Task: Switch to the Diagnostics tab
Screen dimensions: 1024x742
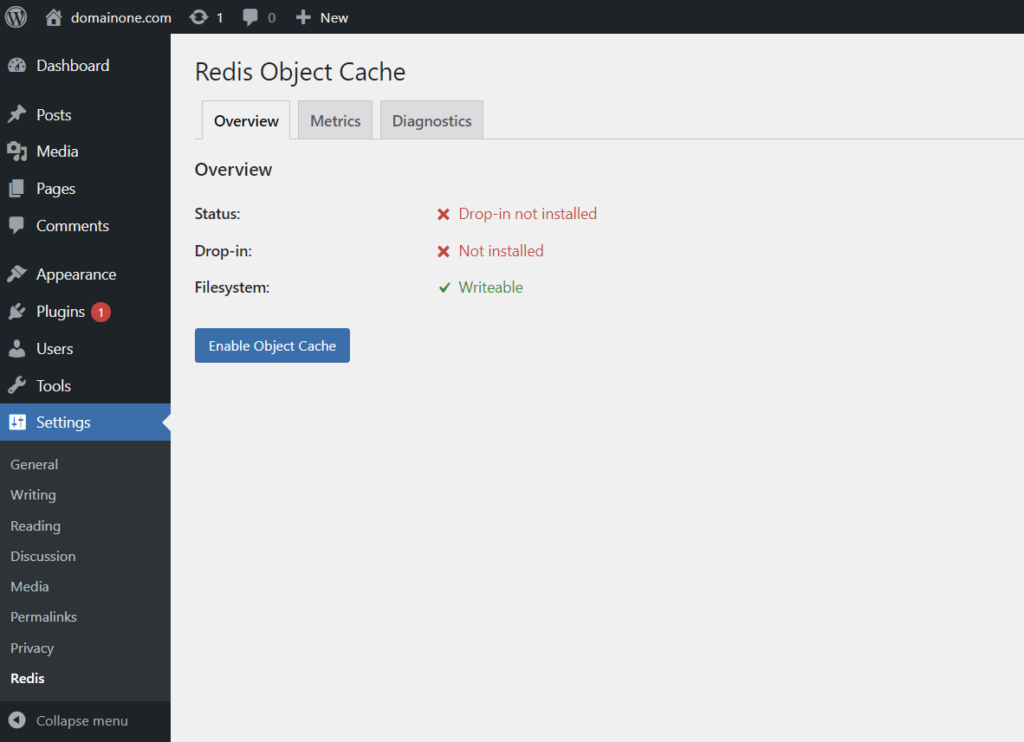Action: pos(431,121)
